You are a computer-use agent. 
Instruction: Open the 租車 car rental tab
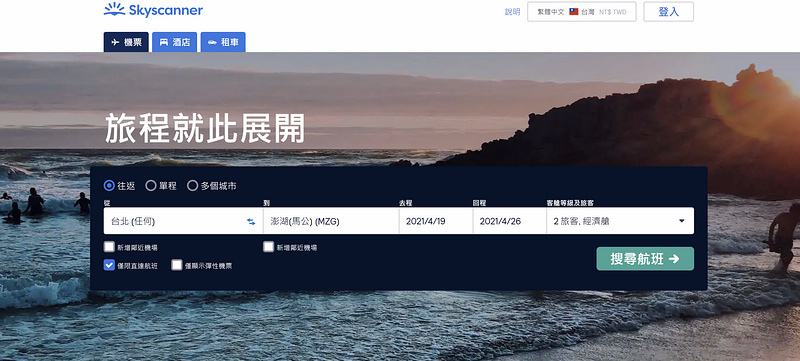223,42
